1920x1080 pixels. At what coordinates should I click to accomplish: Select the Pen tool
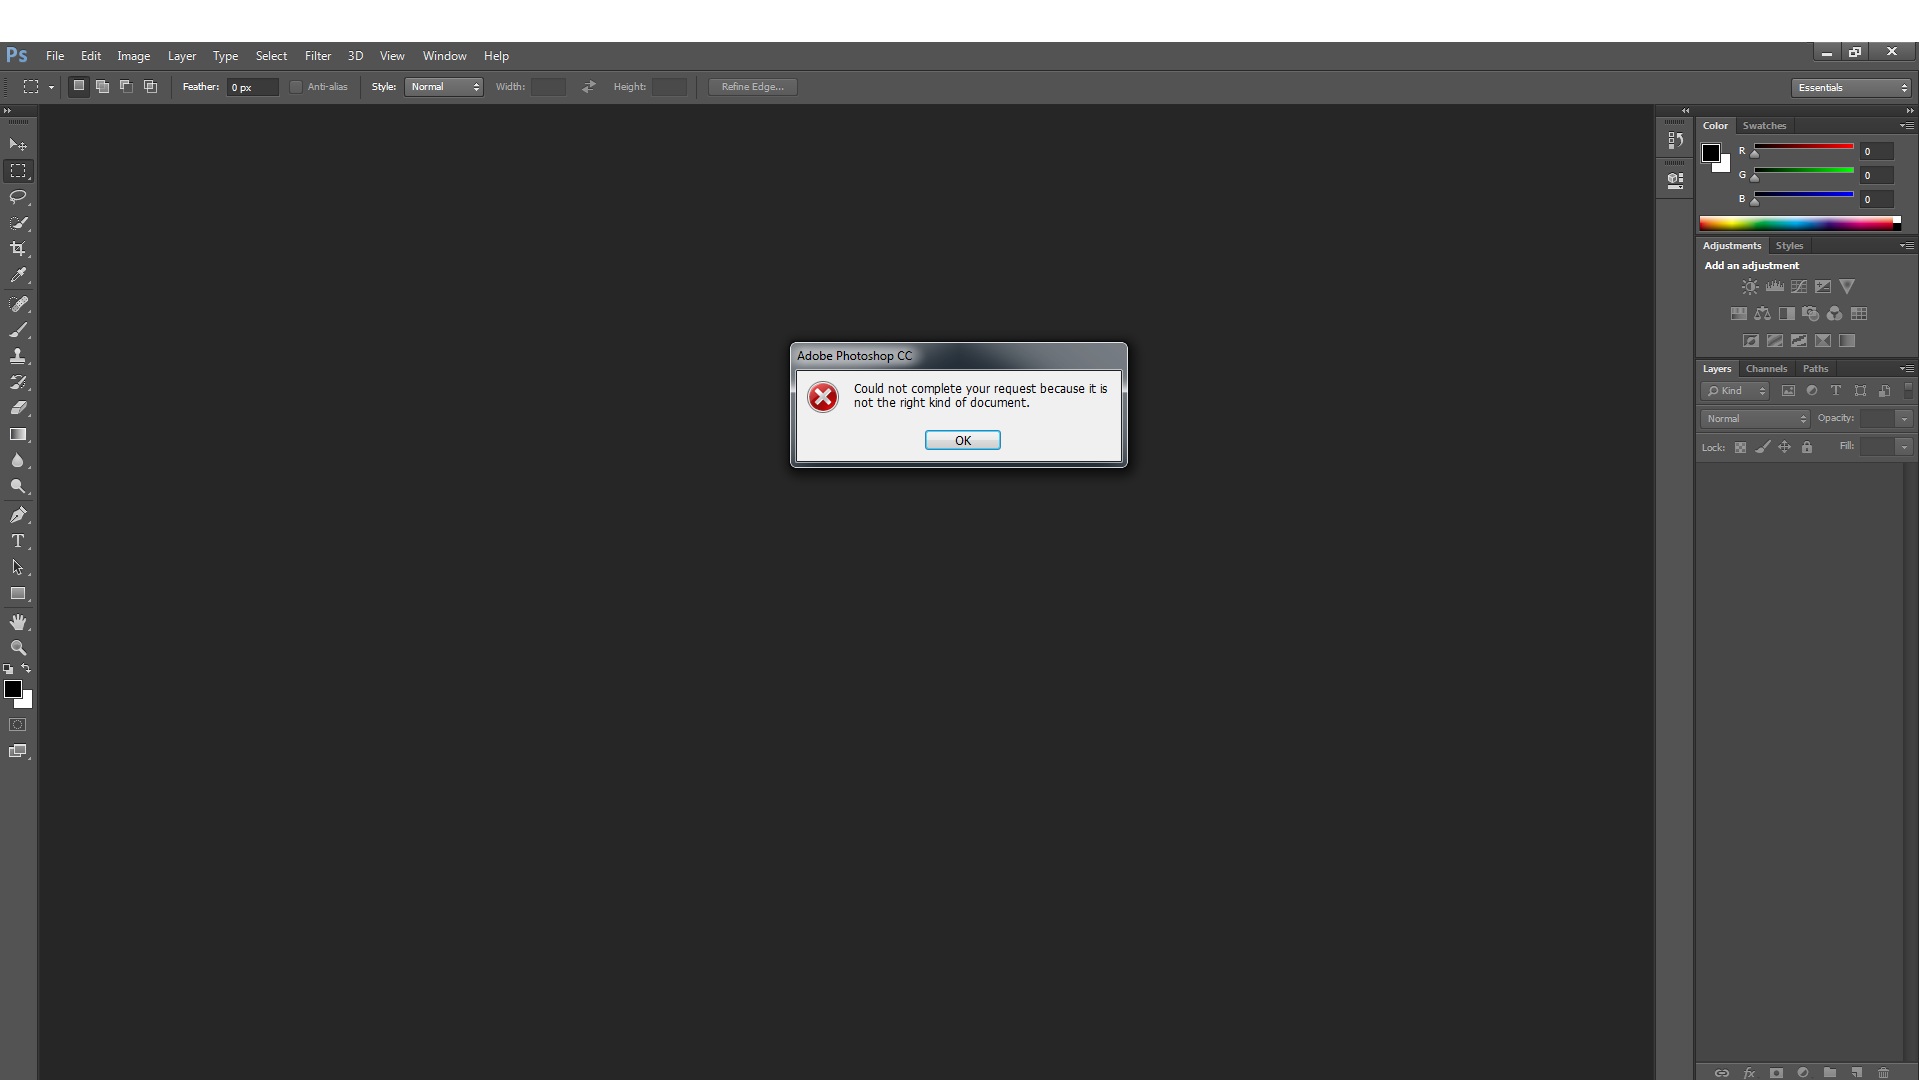click(18, 515)
